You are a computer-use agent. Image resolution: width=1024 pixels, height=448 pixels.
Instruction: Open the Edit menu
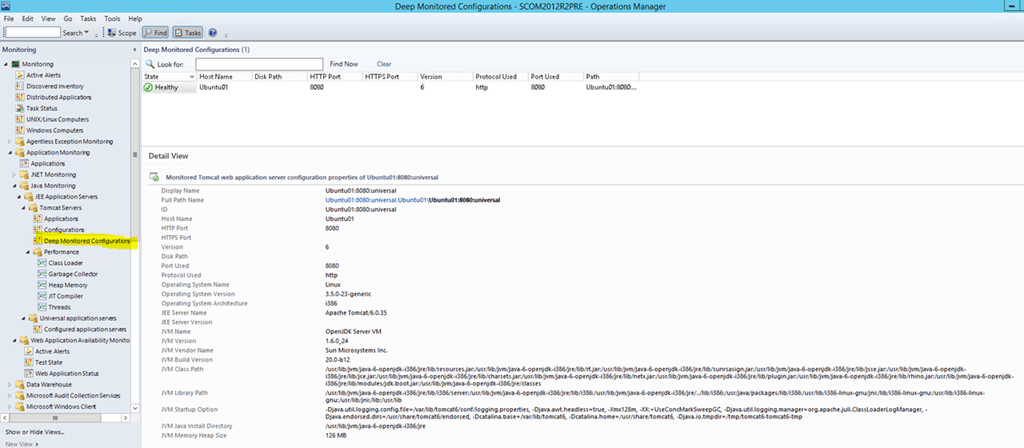[x=27, y=19]
